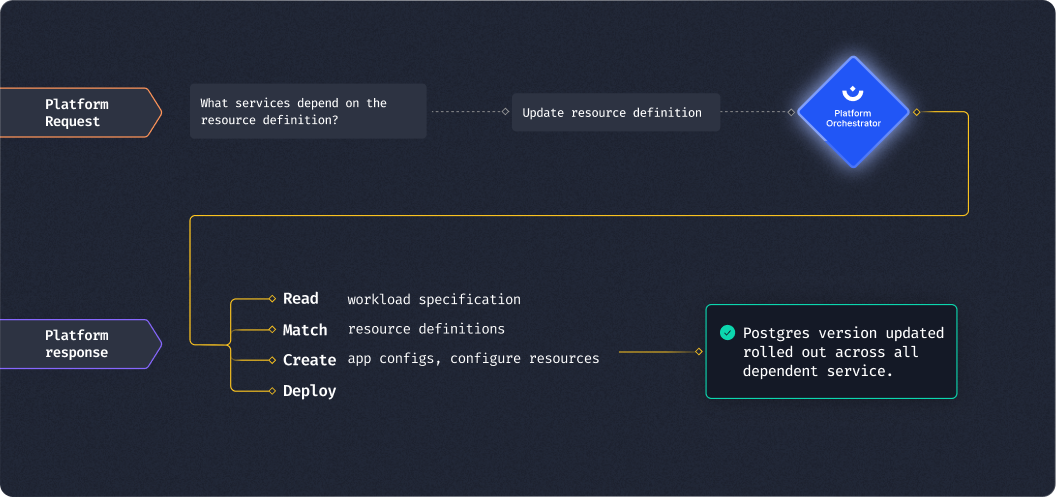The height and width of the screenshot is (497, 1056).
Task: Select the Platform Request label
Action: click(77, 112)
